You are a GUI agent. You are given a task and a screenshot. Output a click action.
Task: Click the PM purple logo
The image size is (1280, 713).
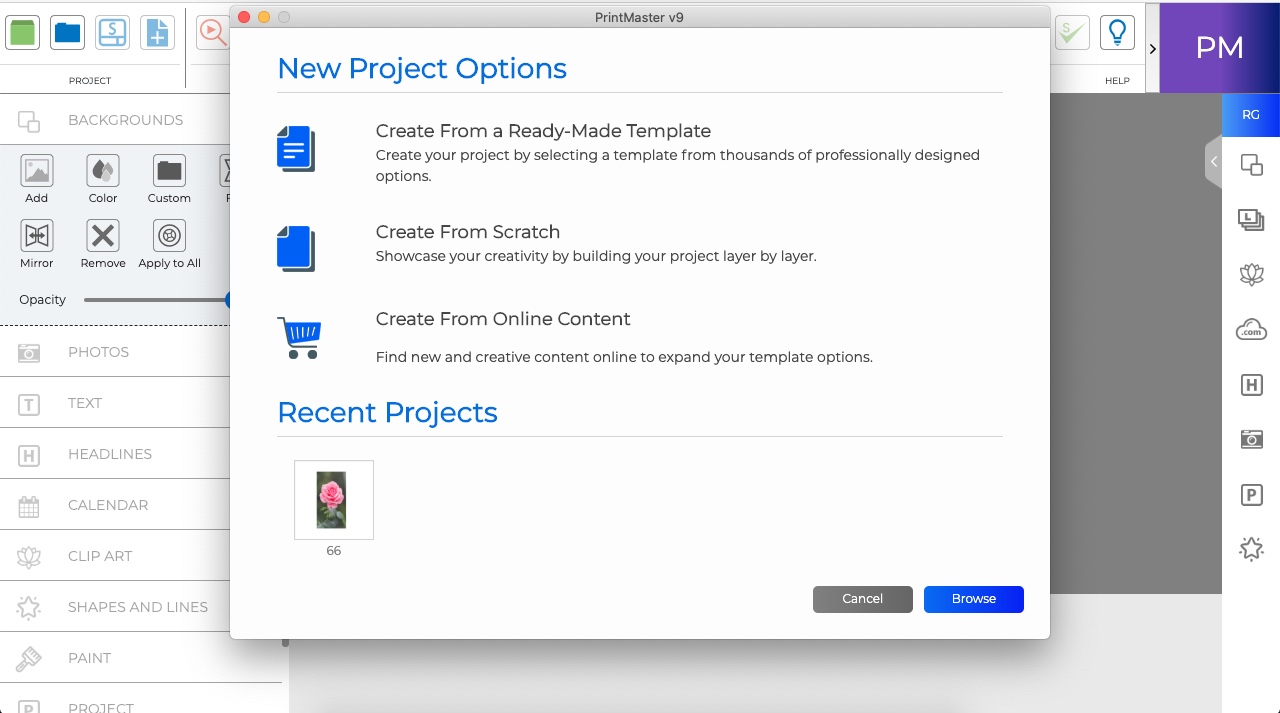click(1220, 47)
